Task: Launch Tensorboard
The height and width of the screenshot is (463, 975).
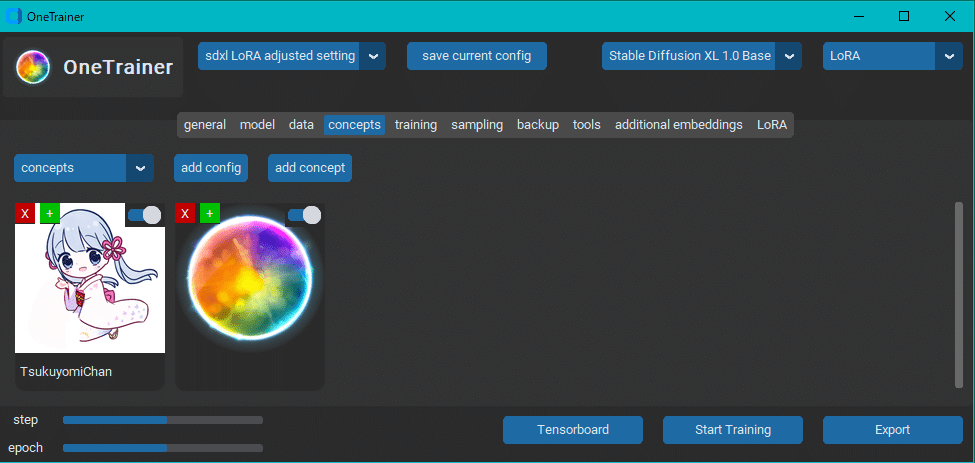Action: click(573, 430)
